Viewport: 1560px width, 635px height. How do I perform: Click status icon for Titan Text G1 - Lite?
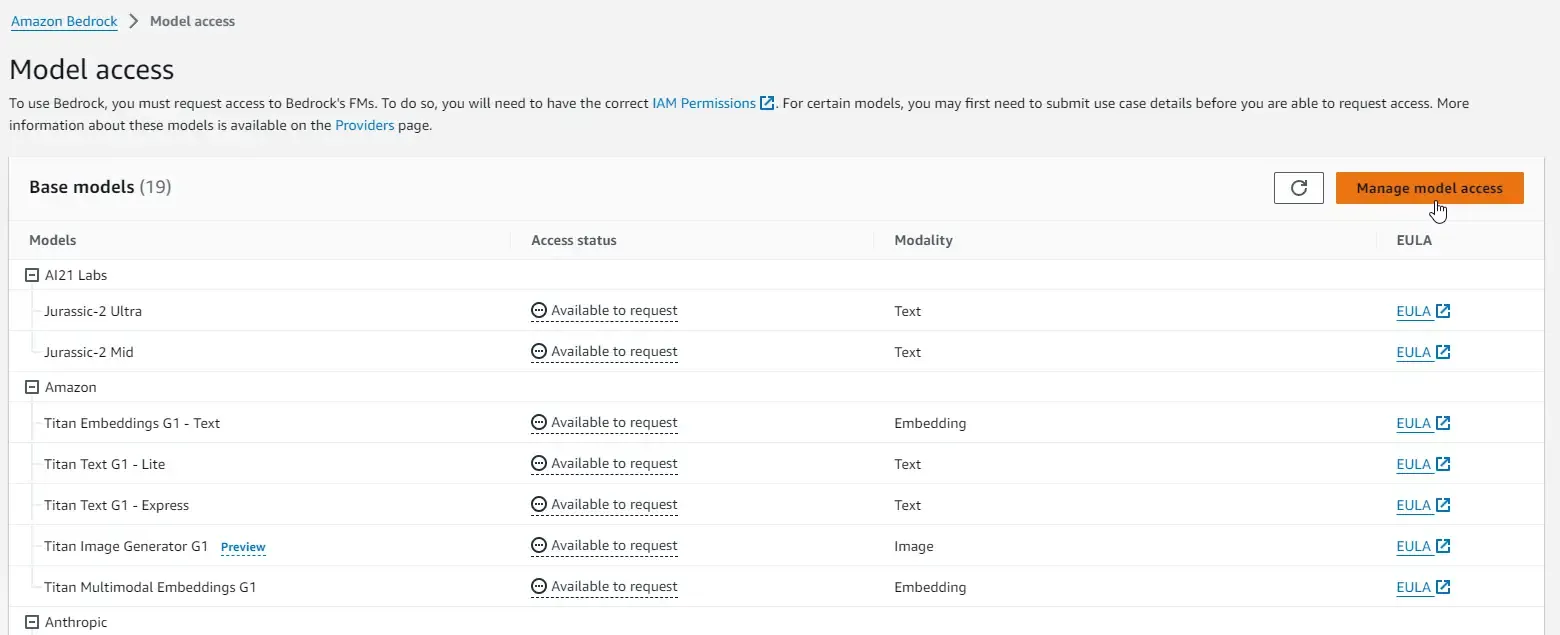click(x=539, y=464)
